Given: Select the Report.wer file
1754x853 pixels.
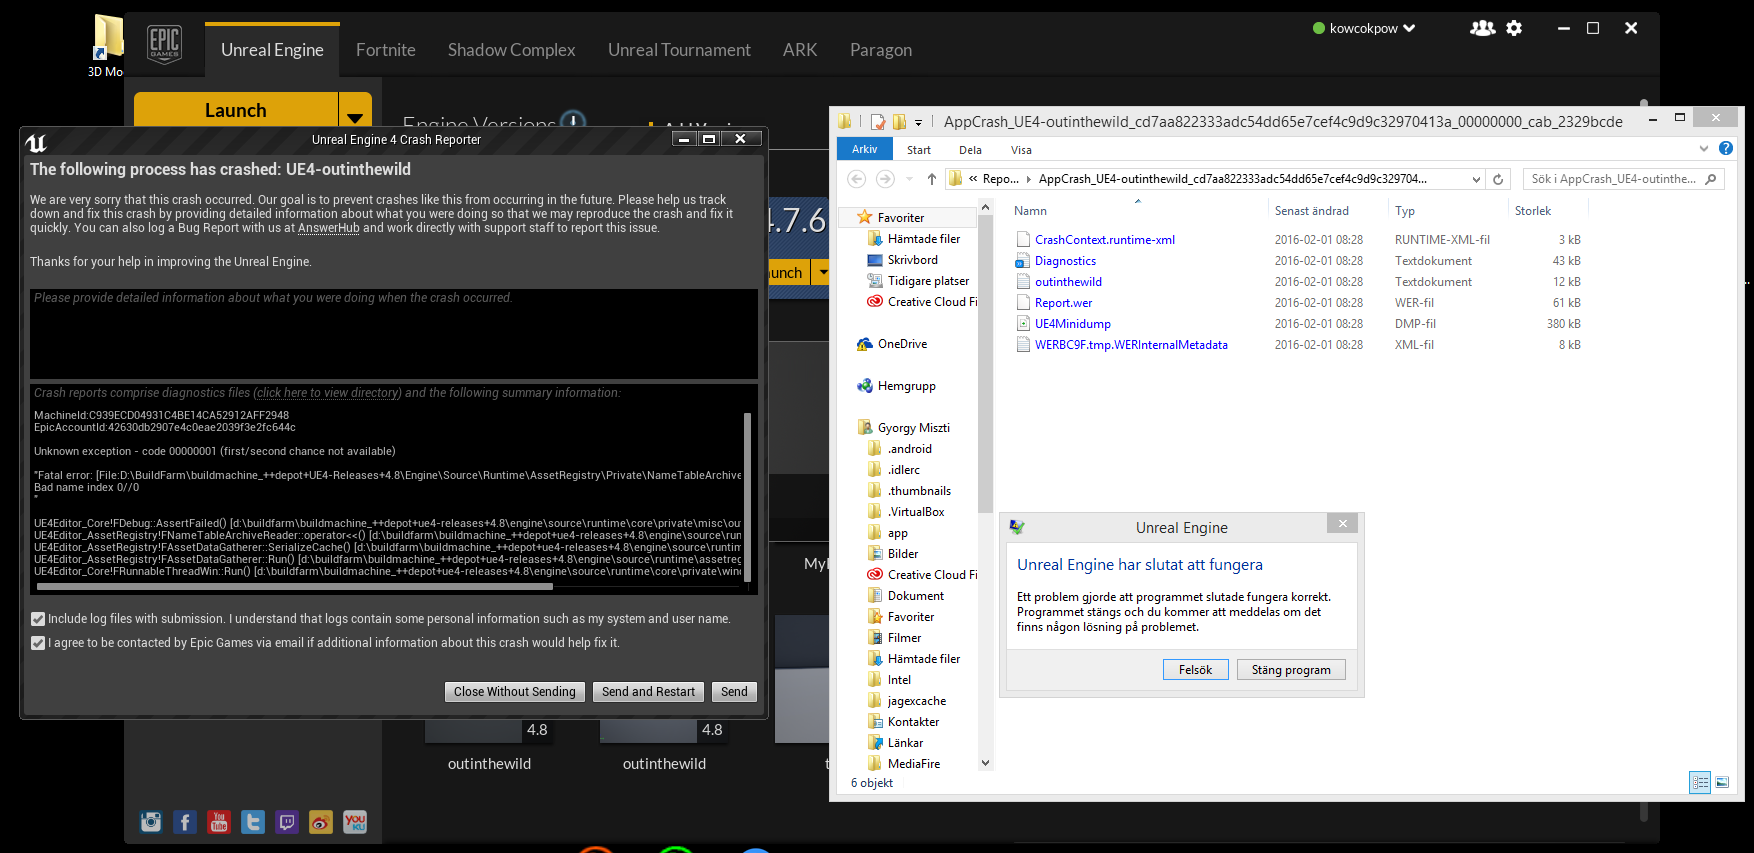Looking at the screenshot, I should click(x=1063, y=303).
